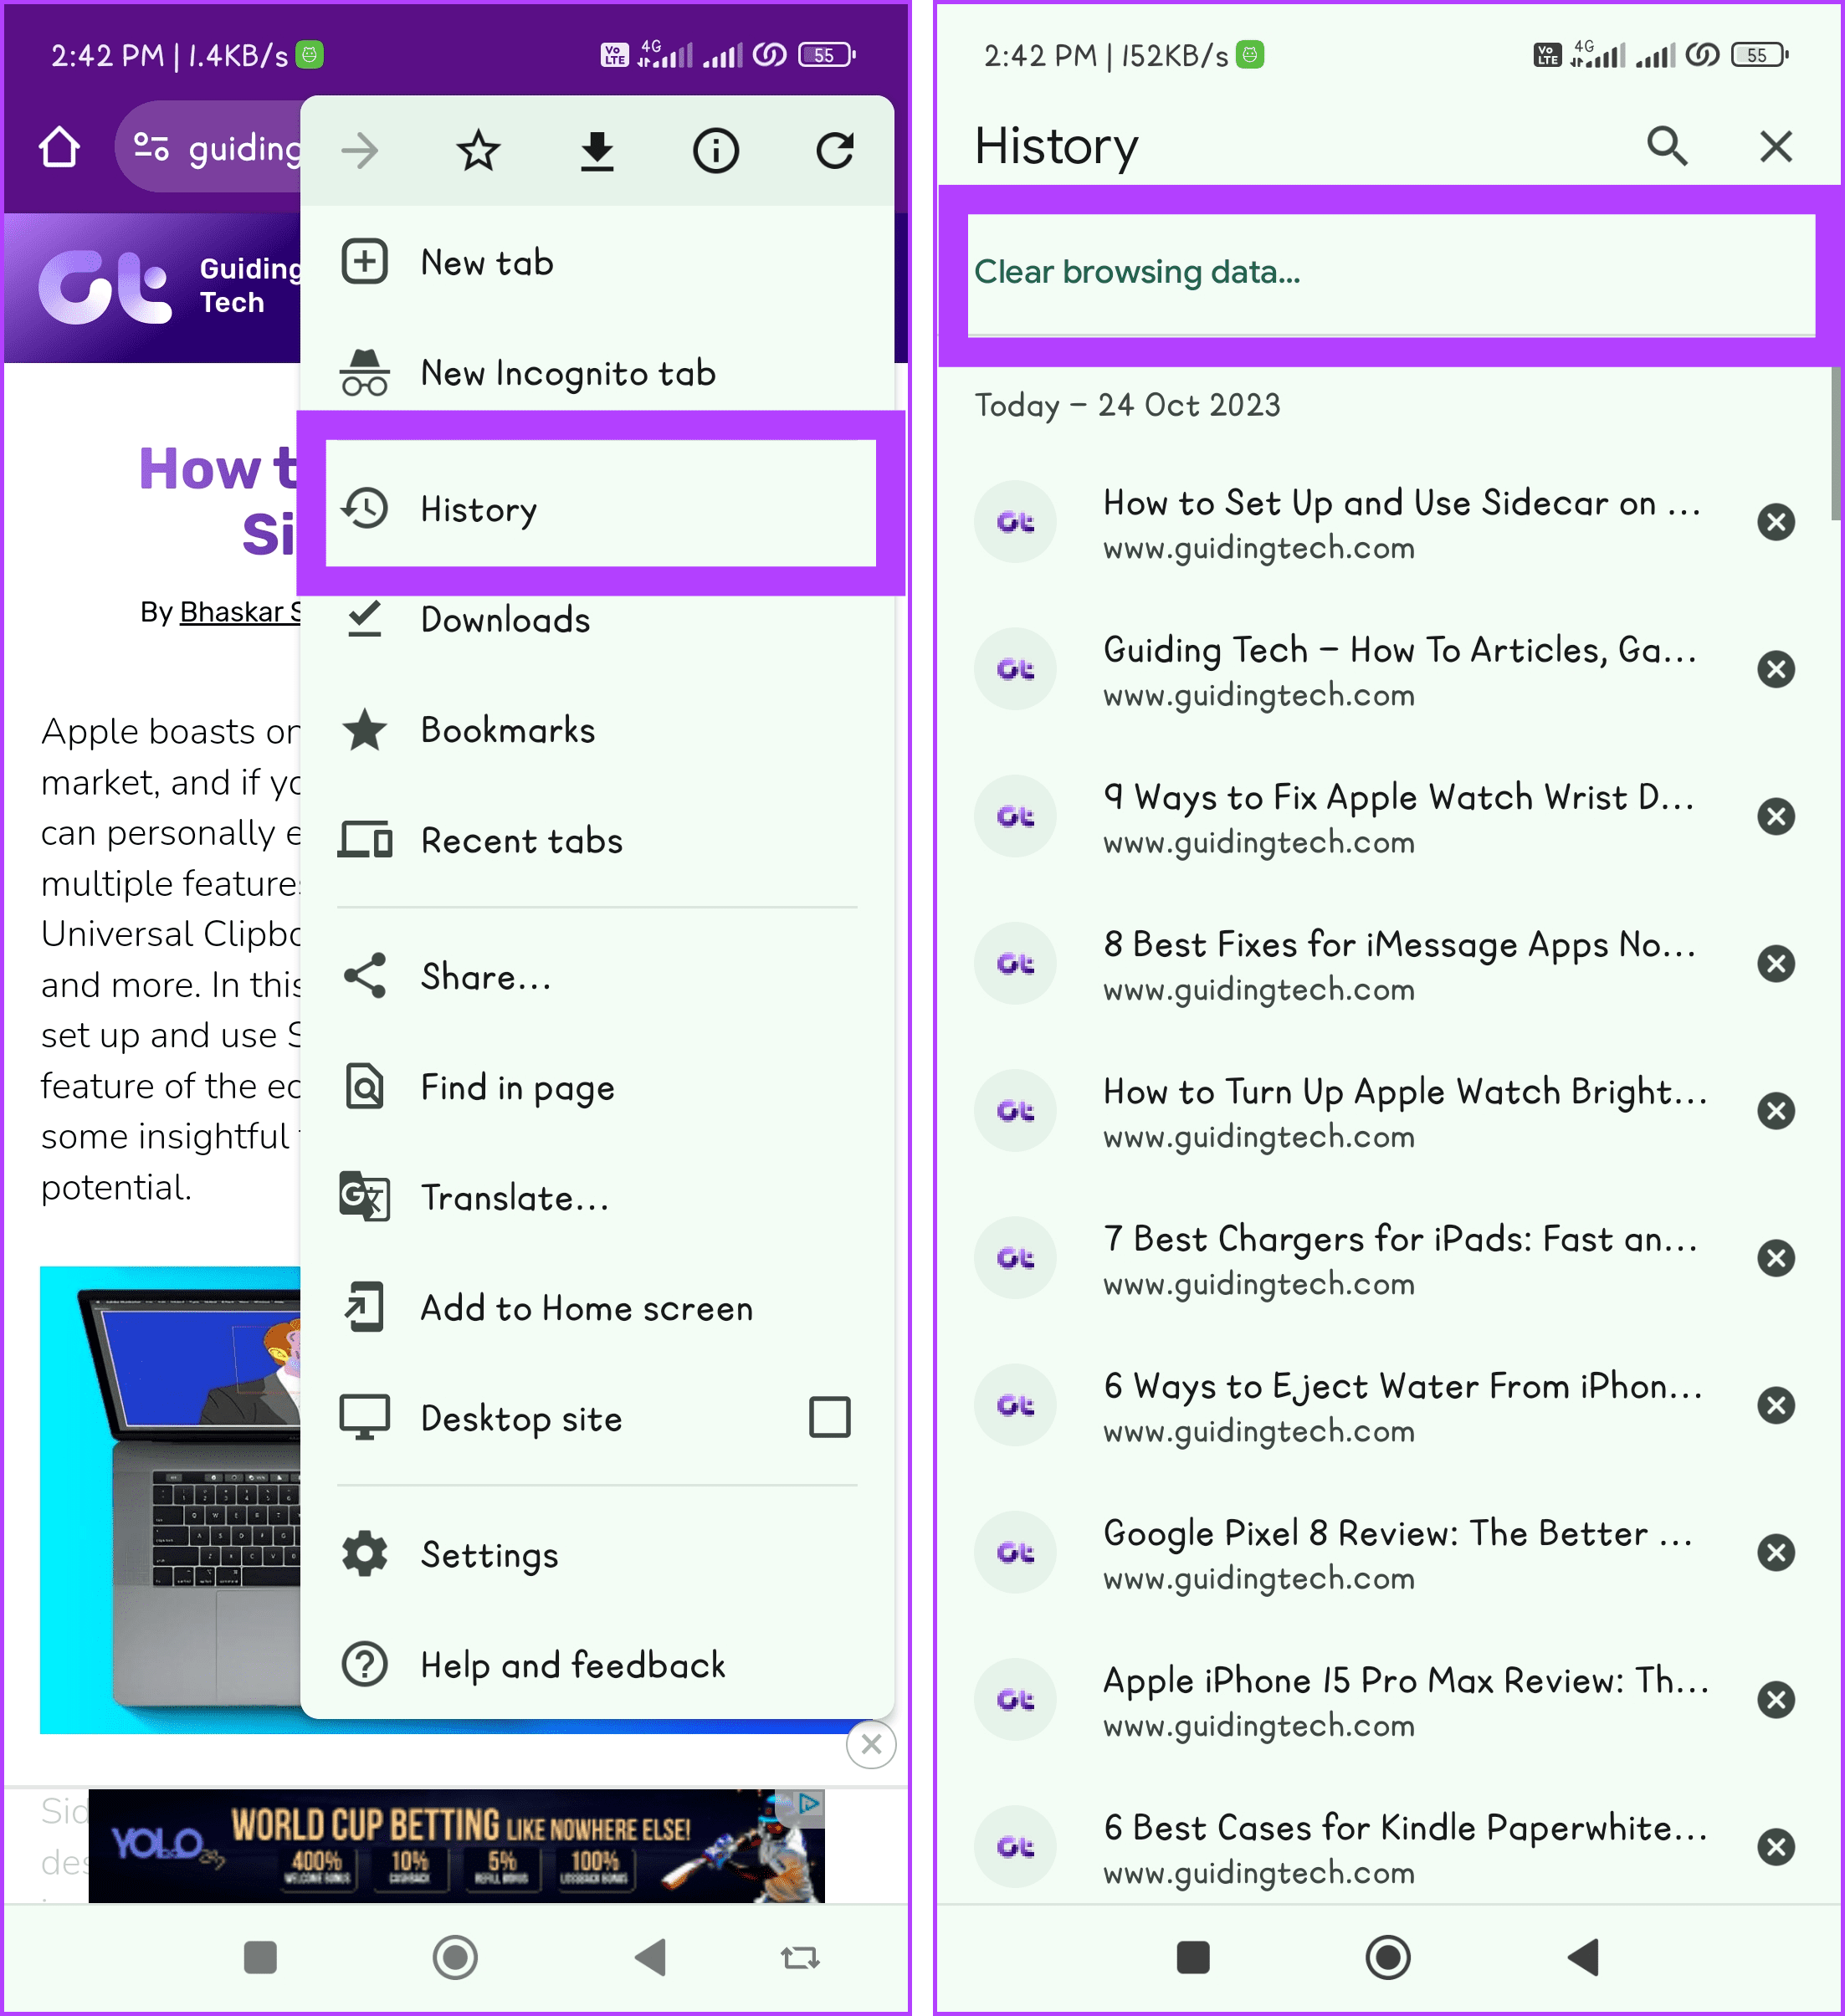Open New tab from menu
Image resolution: width=1845 pixels, height=2016 pixels.
pos(597,262)
